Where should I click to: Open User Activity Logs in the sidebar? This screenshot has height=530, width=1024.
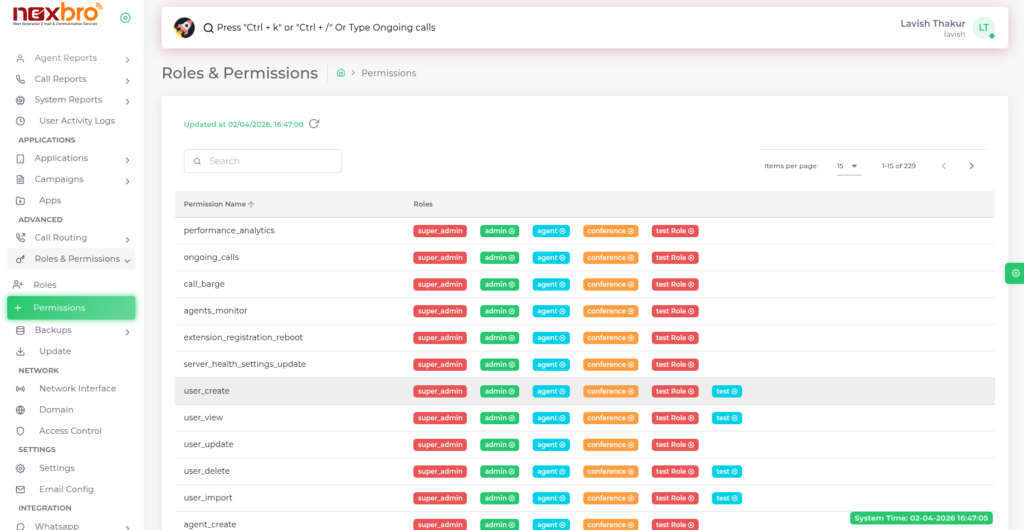coord(76,121)
